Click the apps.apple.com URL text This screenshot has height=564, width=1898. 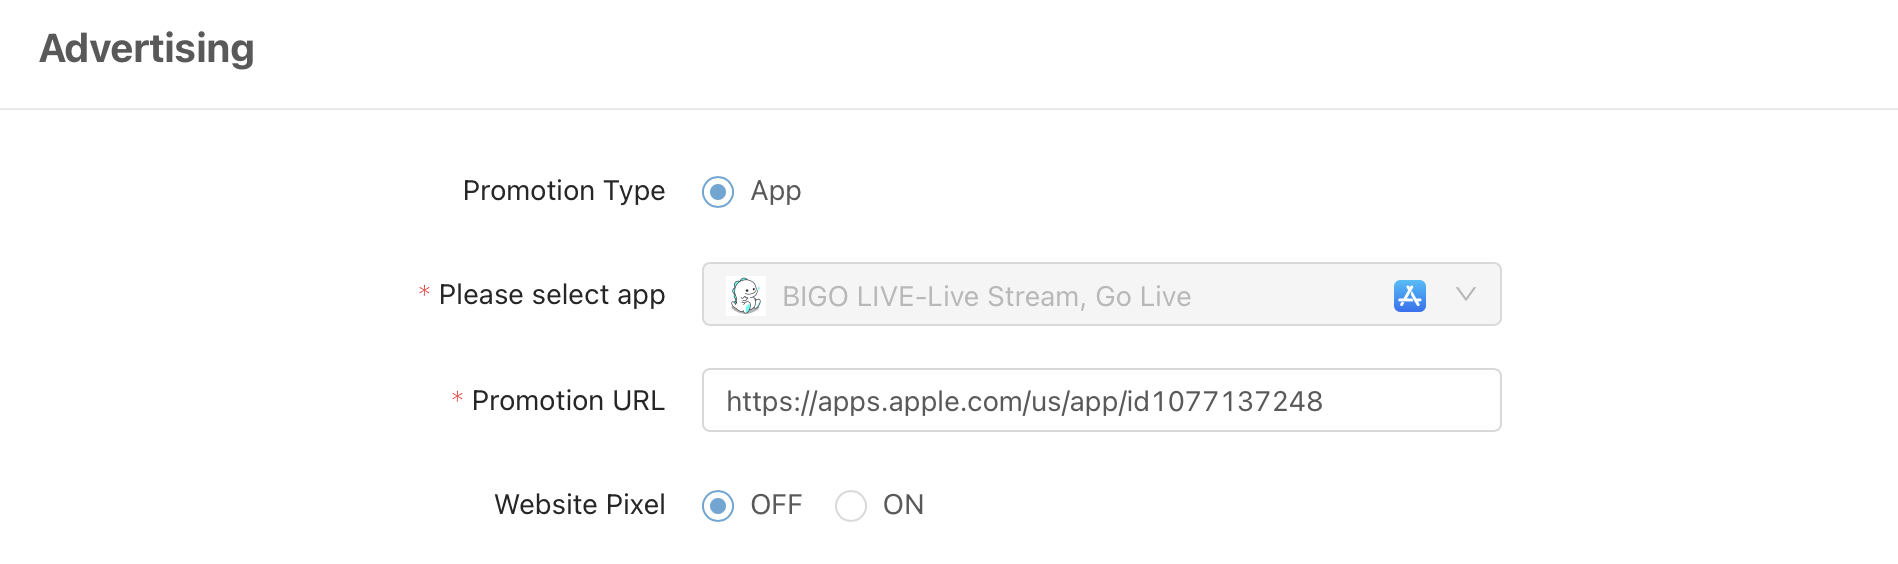[1024, 401]
